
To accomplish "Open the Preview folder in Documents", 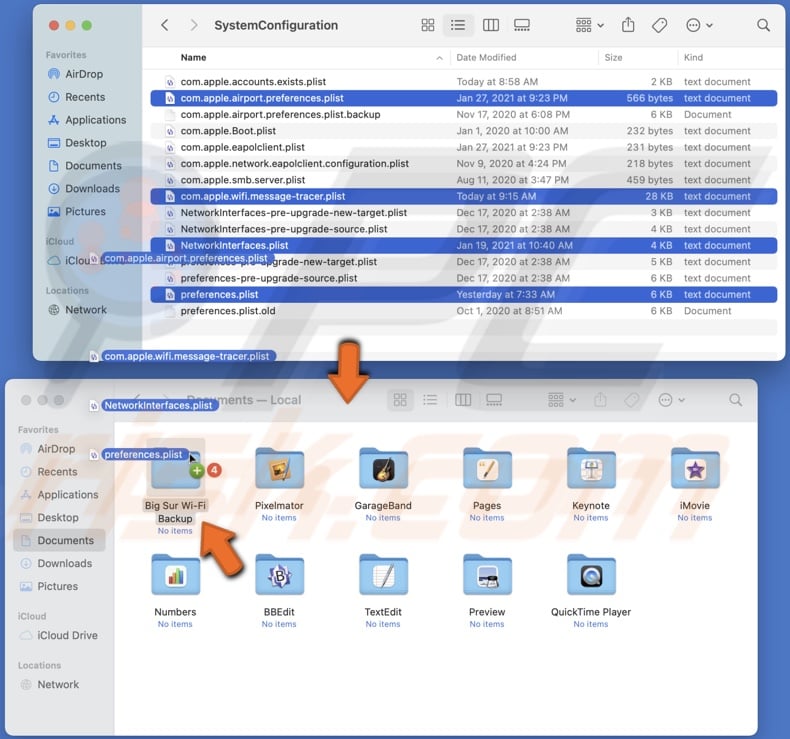I will point(487,575).
